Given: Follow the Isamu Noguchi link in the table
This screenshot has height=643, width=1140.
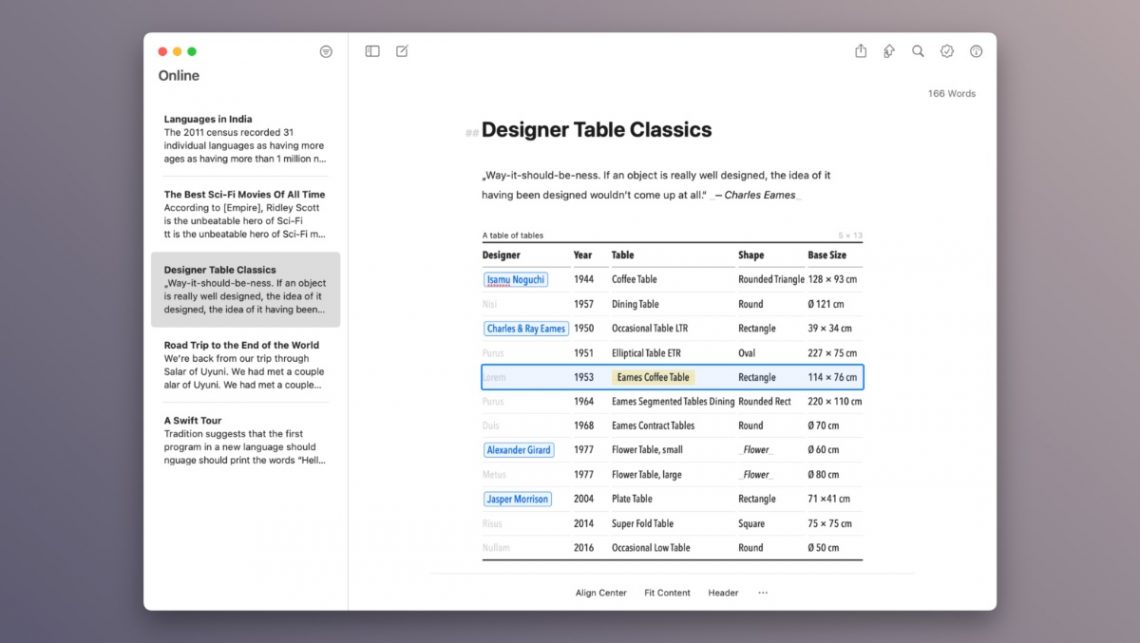Looking at the screenshot, I should [x=517, y=279].
